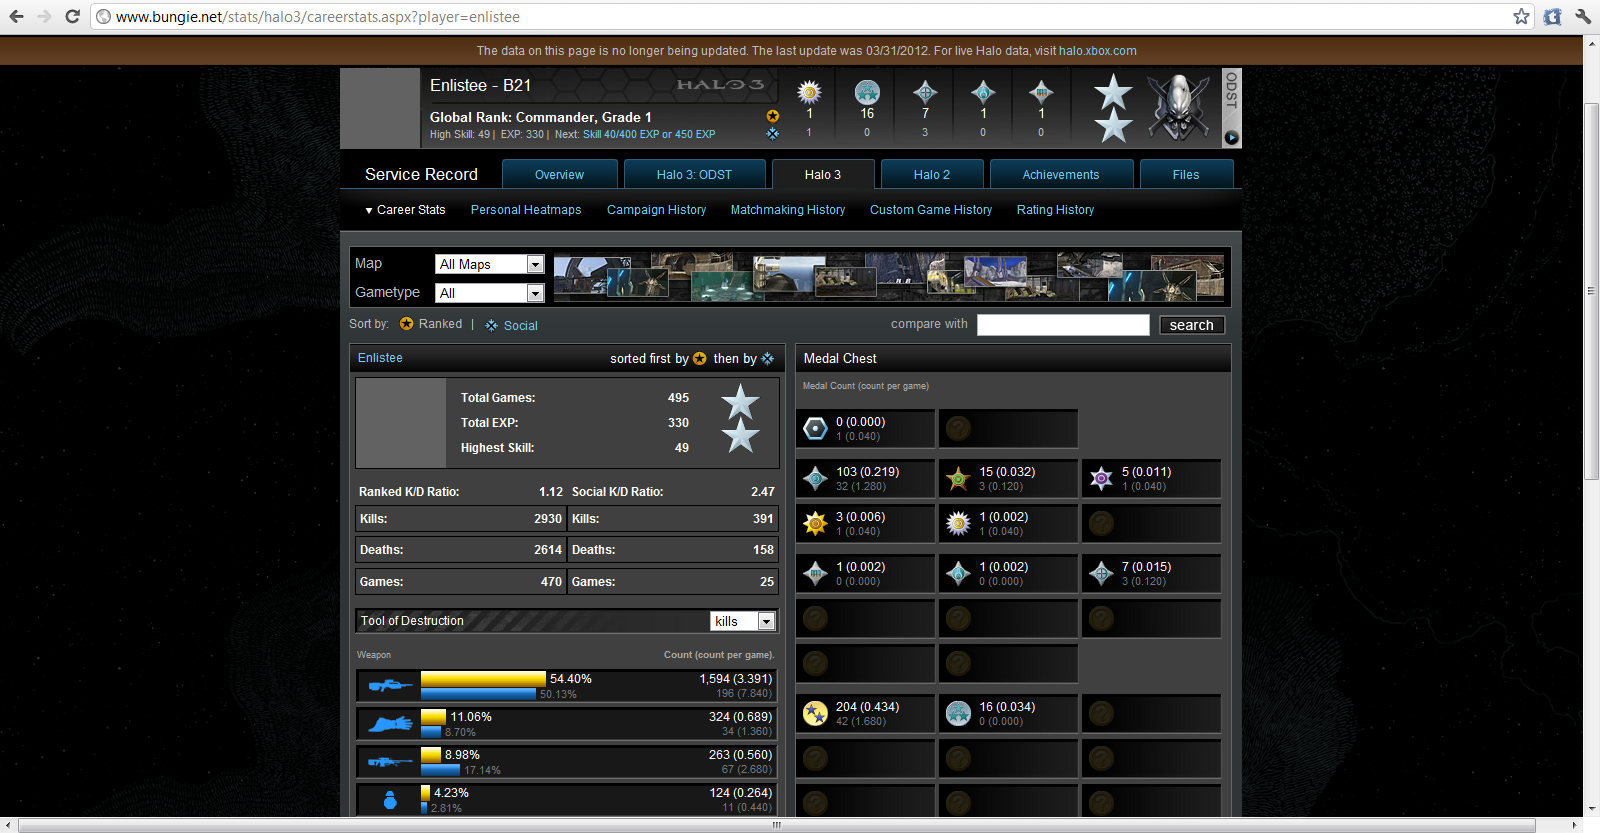Follow the halo.xbox.com link
This screenshot has height=833, width=1600.
pyautogui.click(x=1097, y=51)
